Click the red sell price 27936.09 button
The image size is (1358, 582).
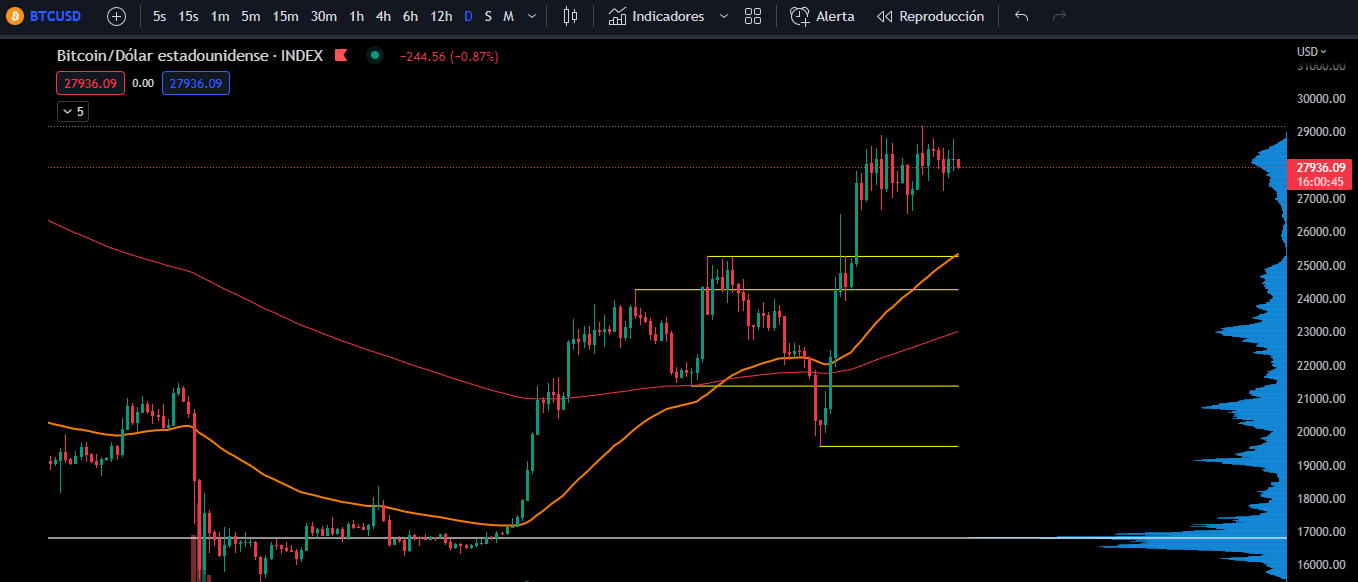coord(90,84)
